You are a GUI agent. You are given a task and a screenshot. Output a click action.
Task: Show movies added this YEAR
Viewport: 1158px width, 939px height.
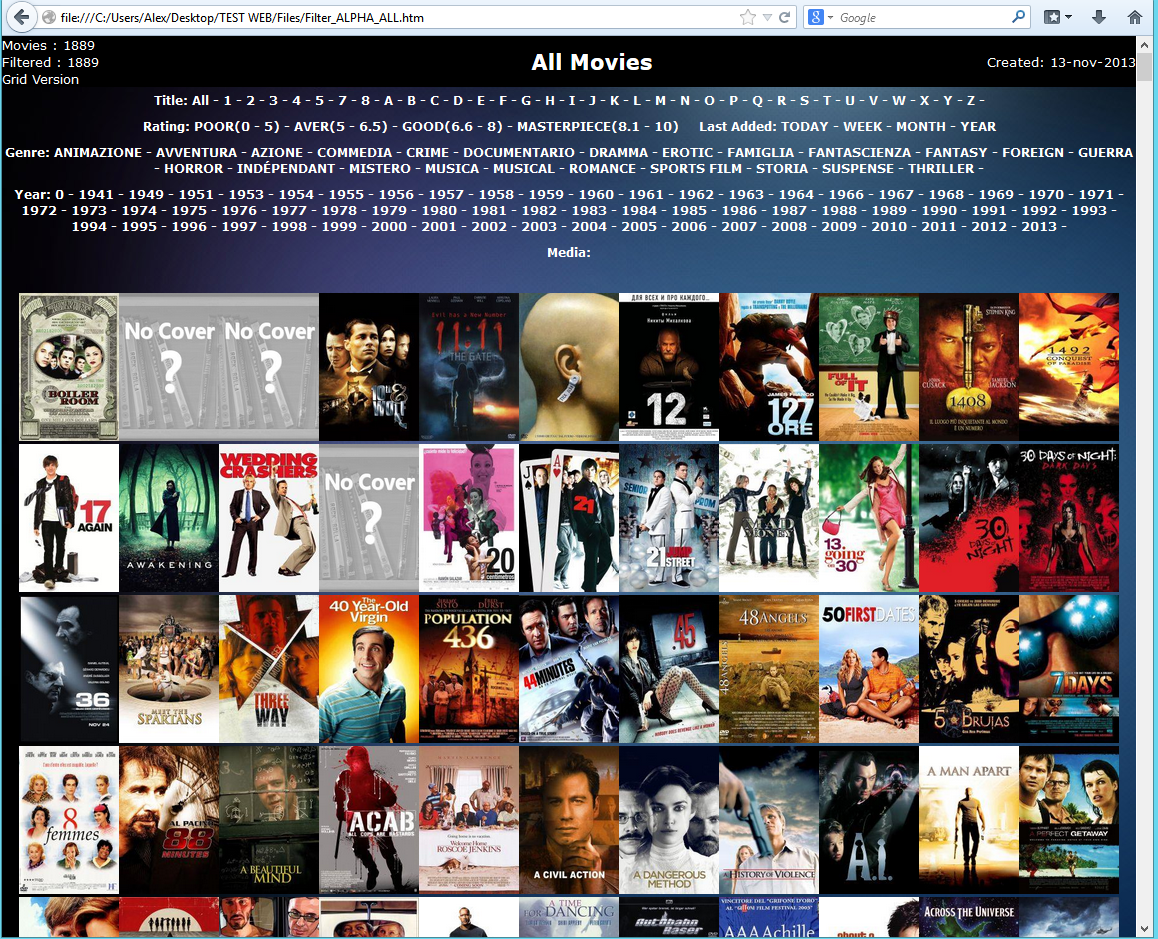[x=979, y=126]
